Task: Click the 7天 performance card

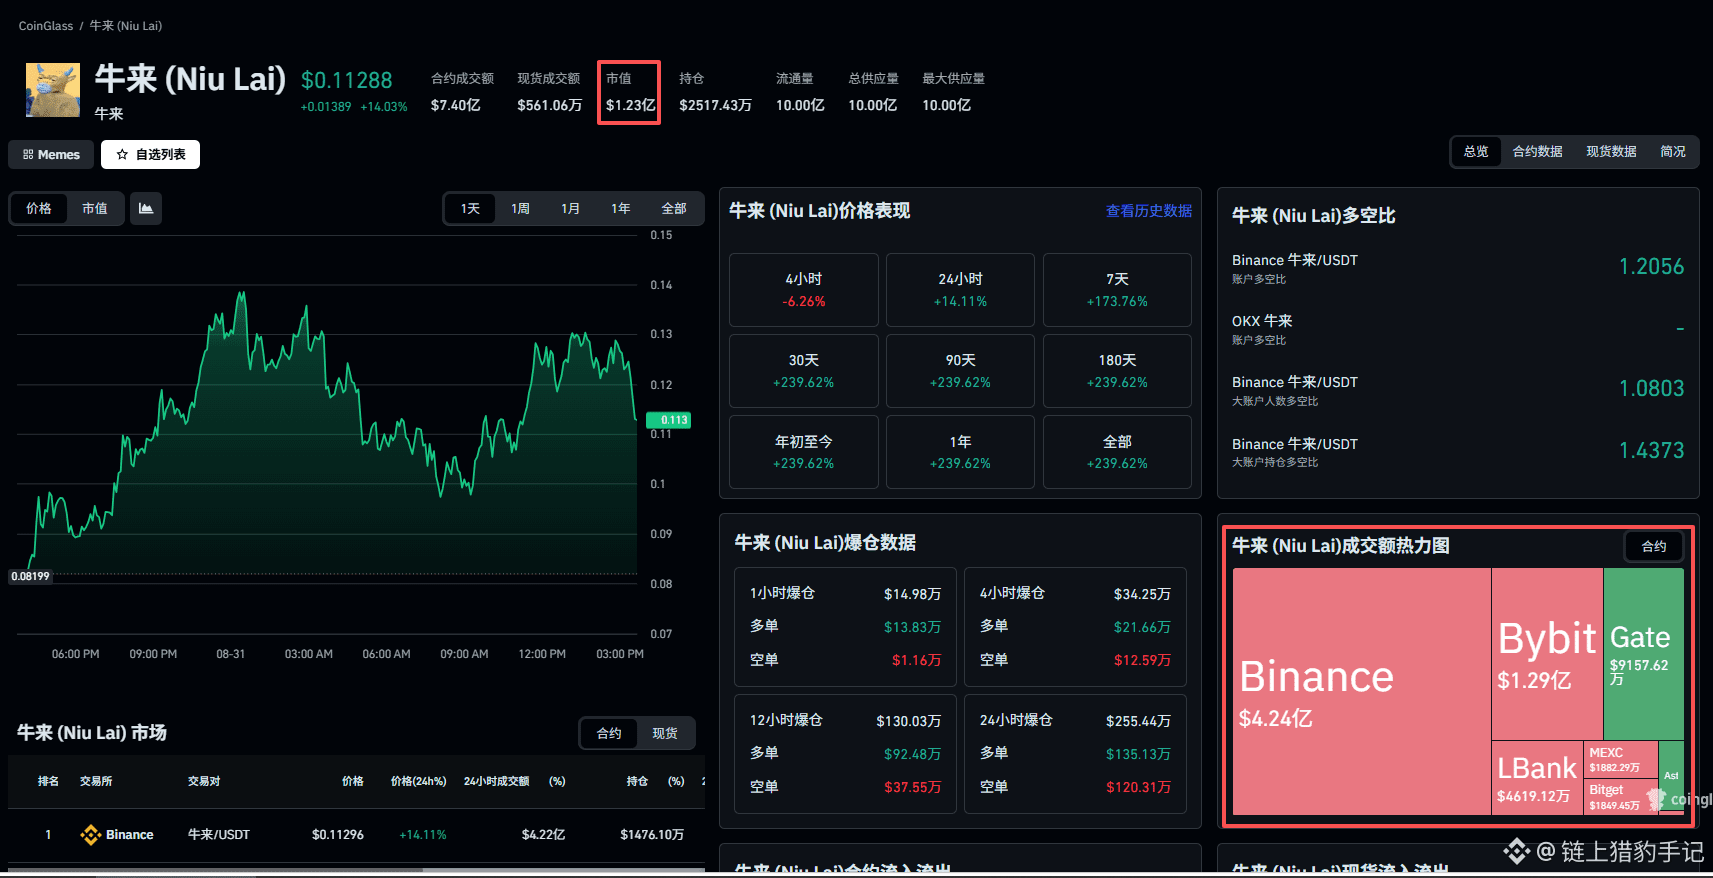Action: coord(1117,290)
